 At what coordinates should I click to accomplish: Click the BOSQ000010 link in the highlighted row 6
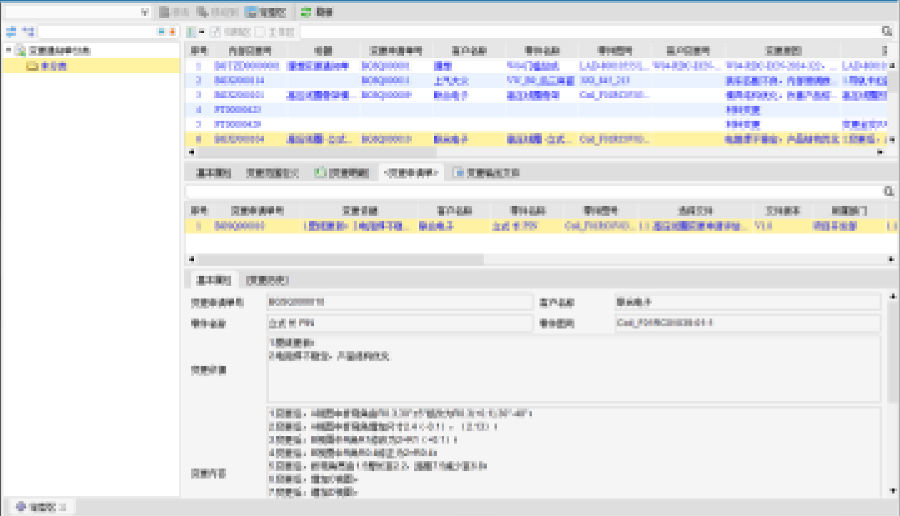pos(386,140)
